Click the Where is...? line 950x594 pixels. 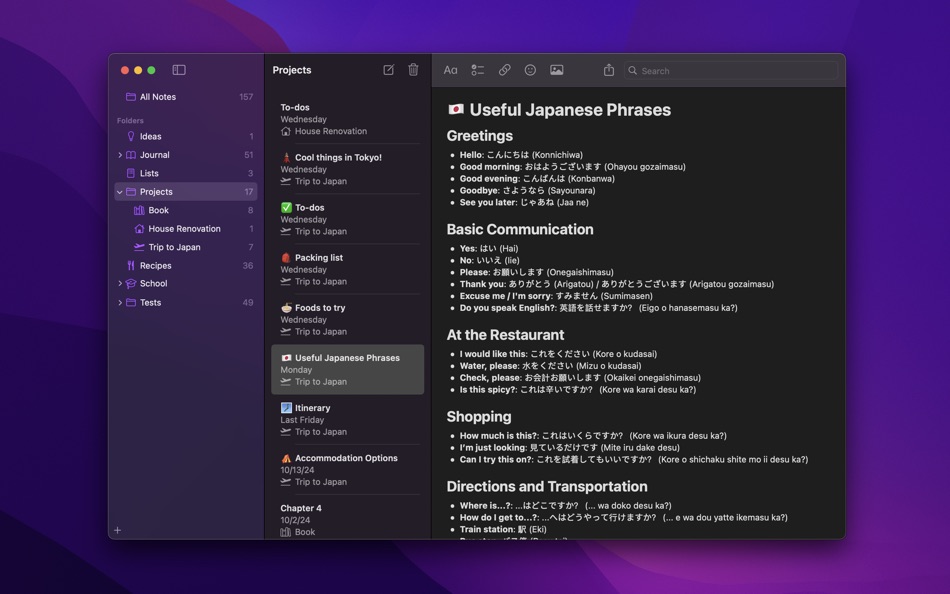(565, 505)
